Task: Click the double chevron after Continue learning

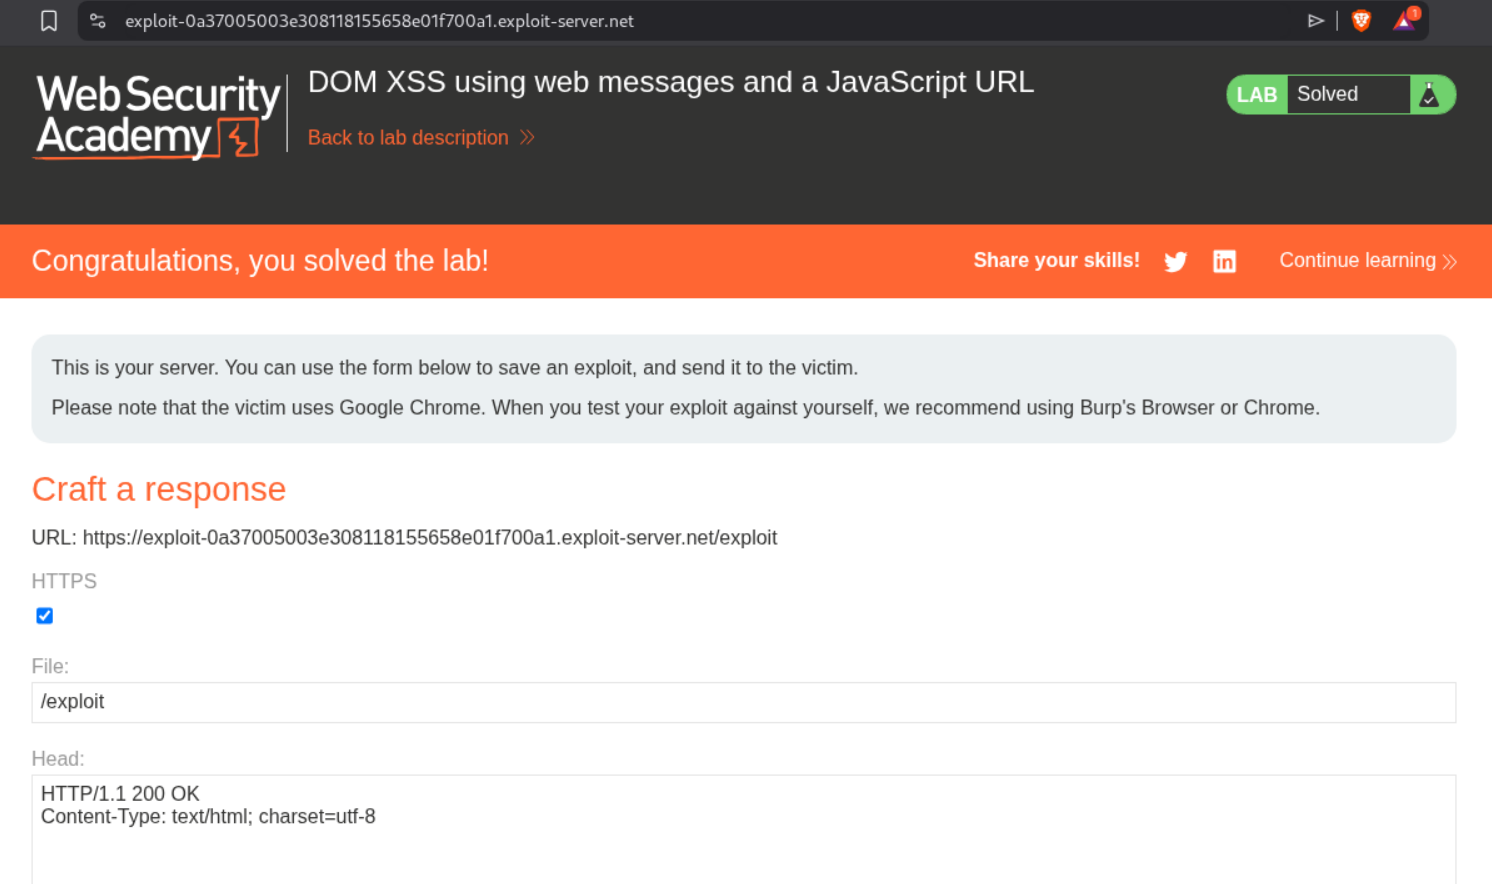Action: pyautogui.click(x=1450, y=262)
